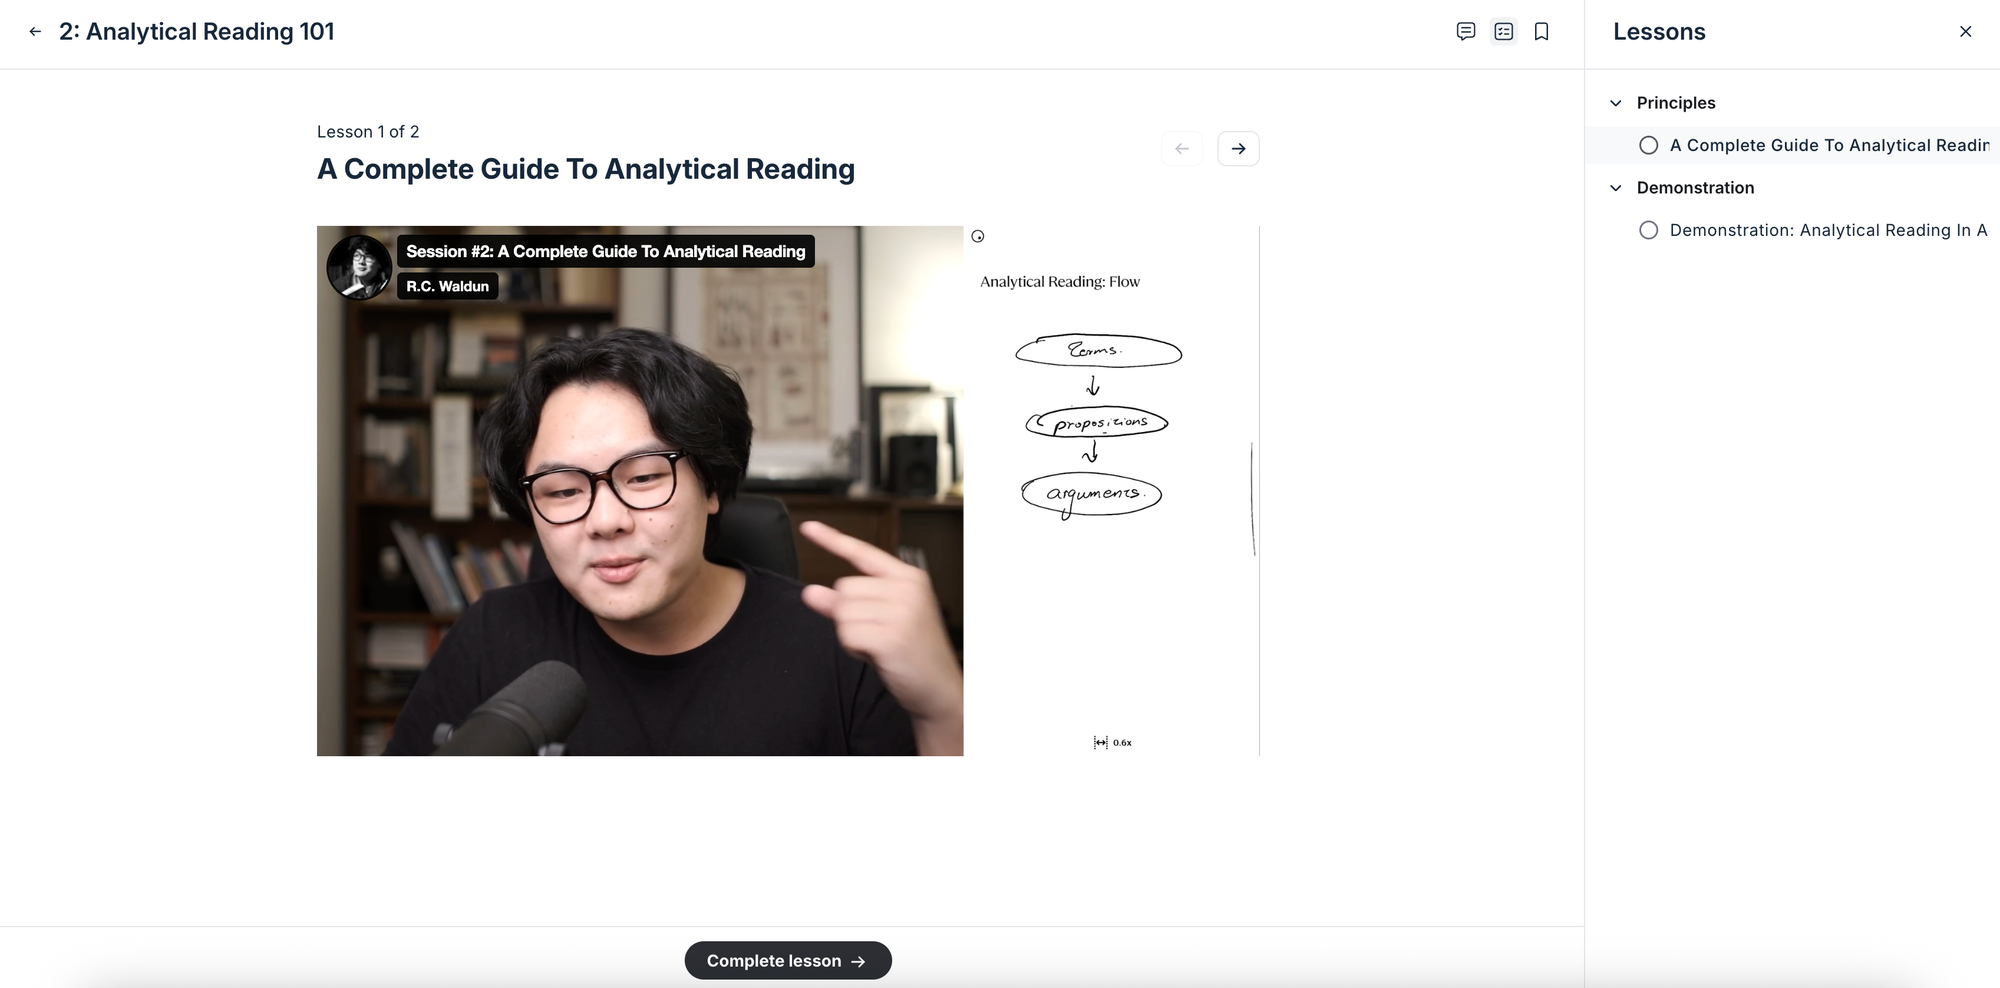Viewport: 2000px width, 988px height.
Task: Click the R.C. Waldun name label
Action: point(447,287)
